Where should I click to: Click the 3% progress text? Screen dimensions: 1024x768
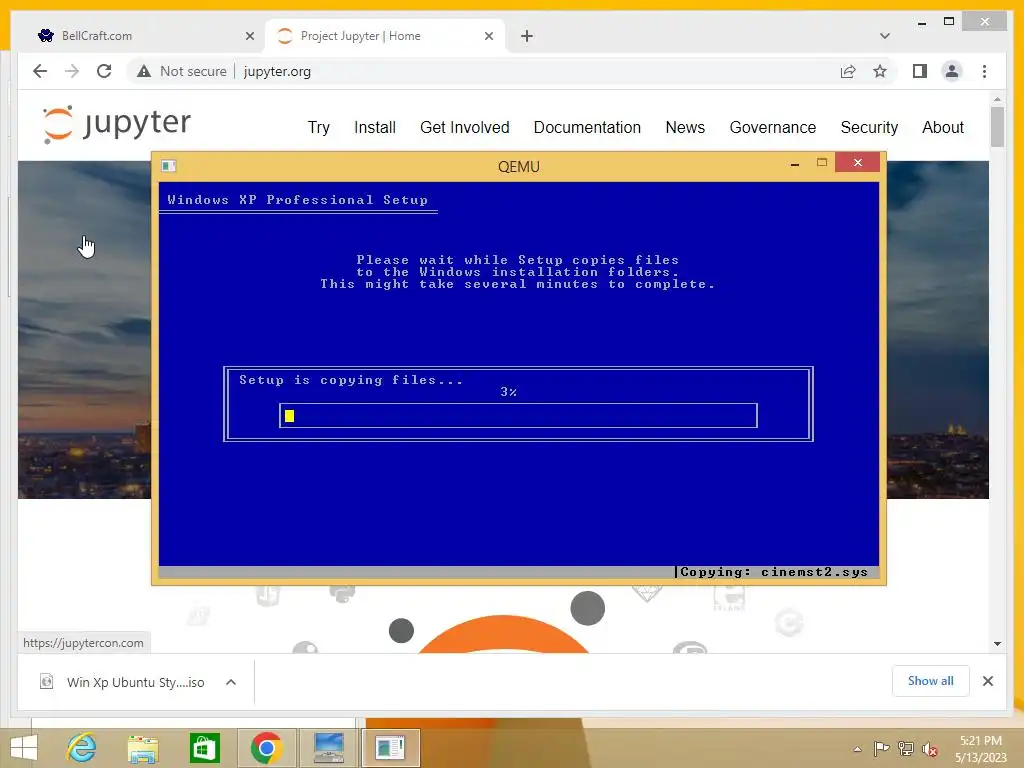click(x=509, y=392)
